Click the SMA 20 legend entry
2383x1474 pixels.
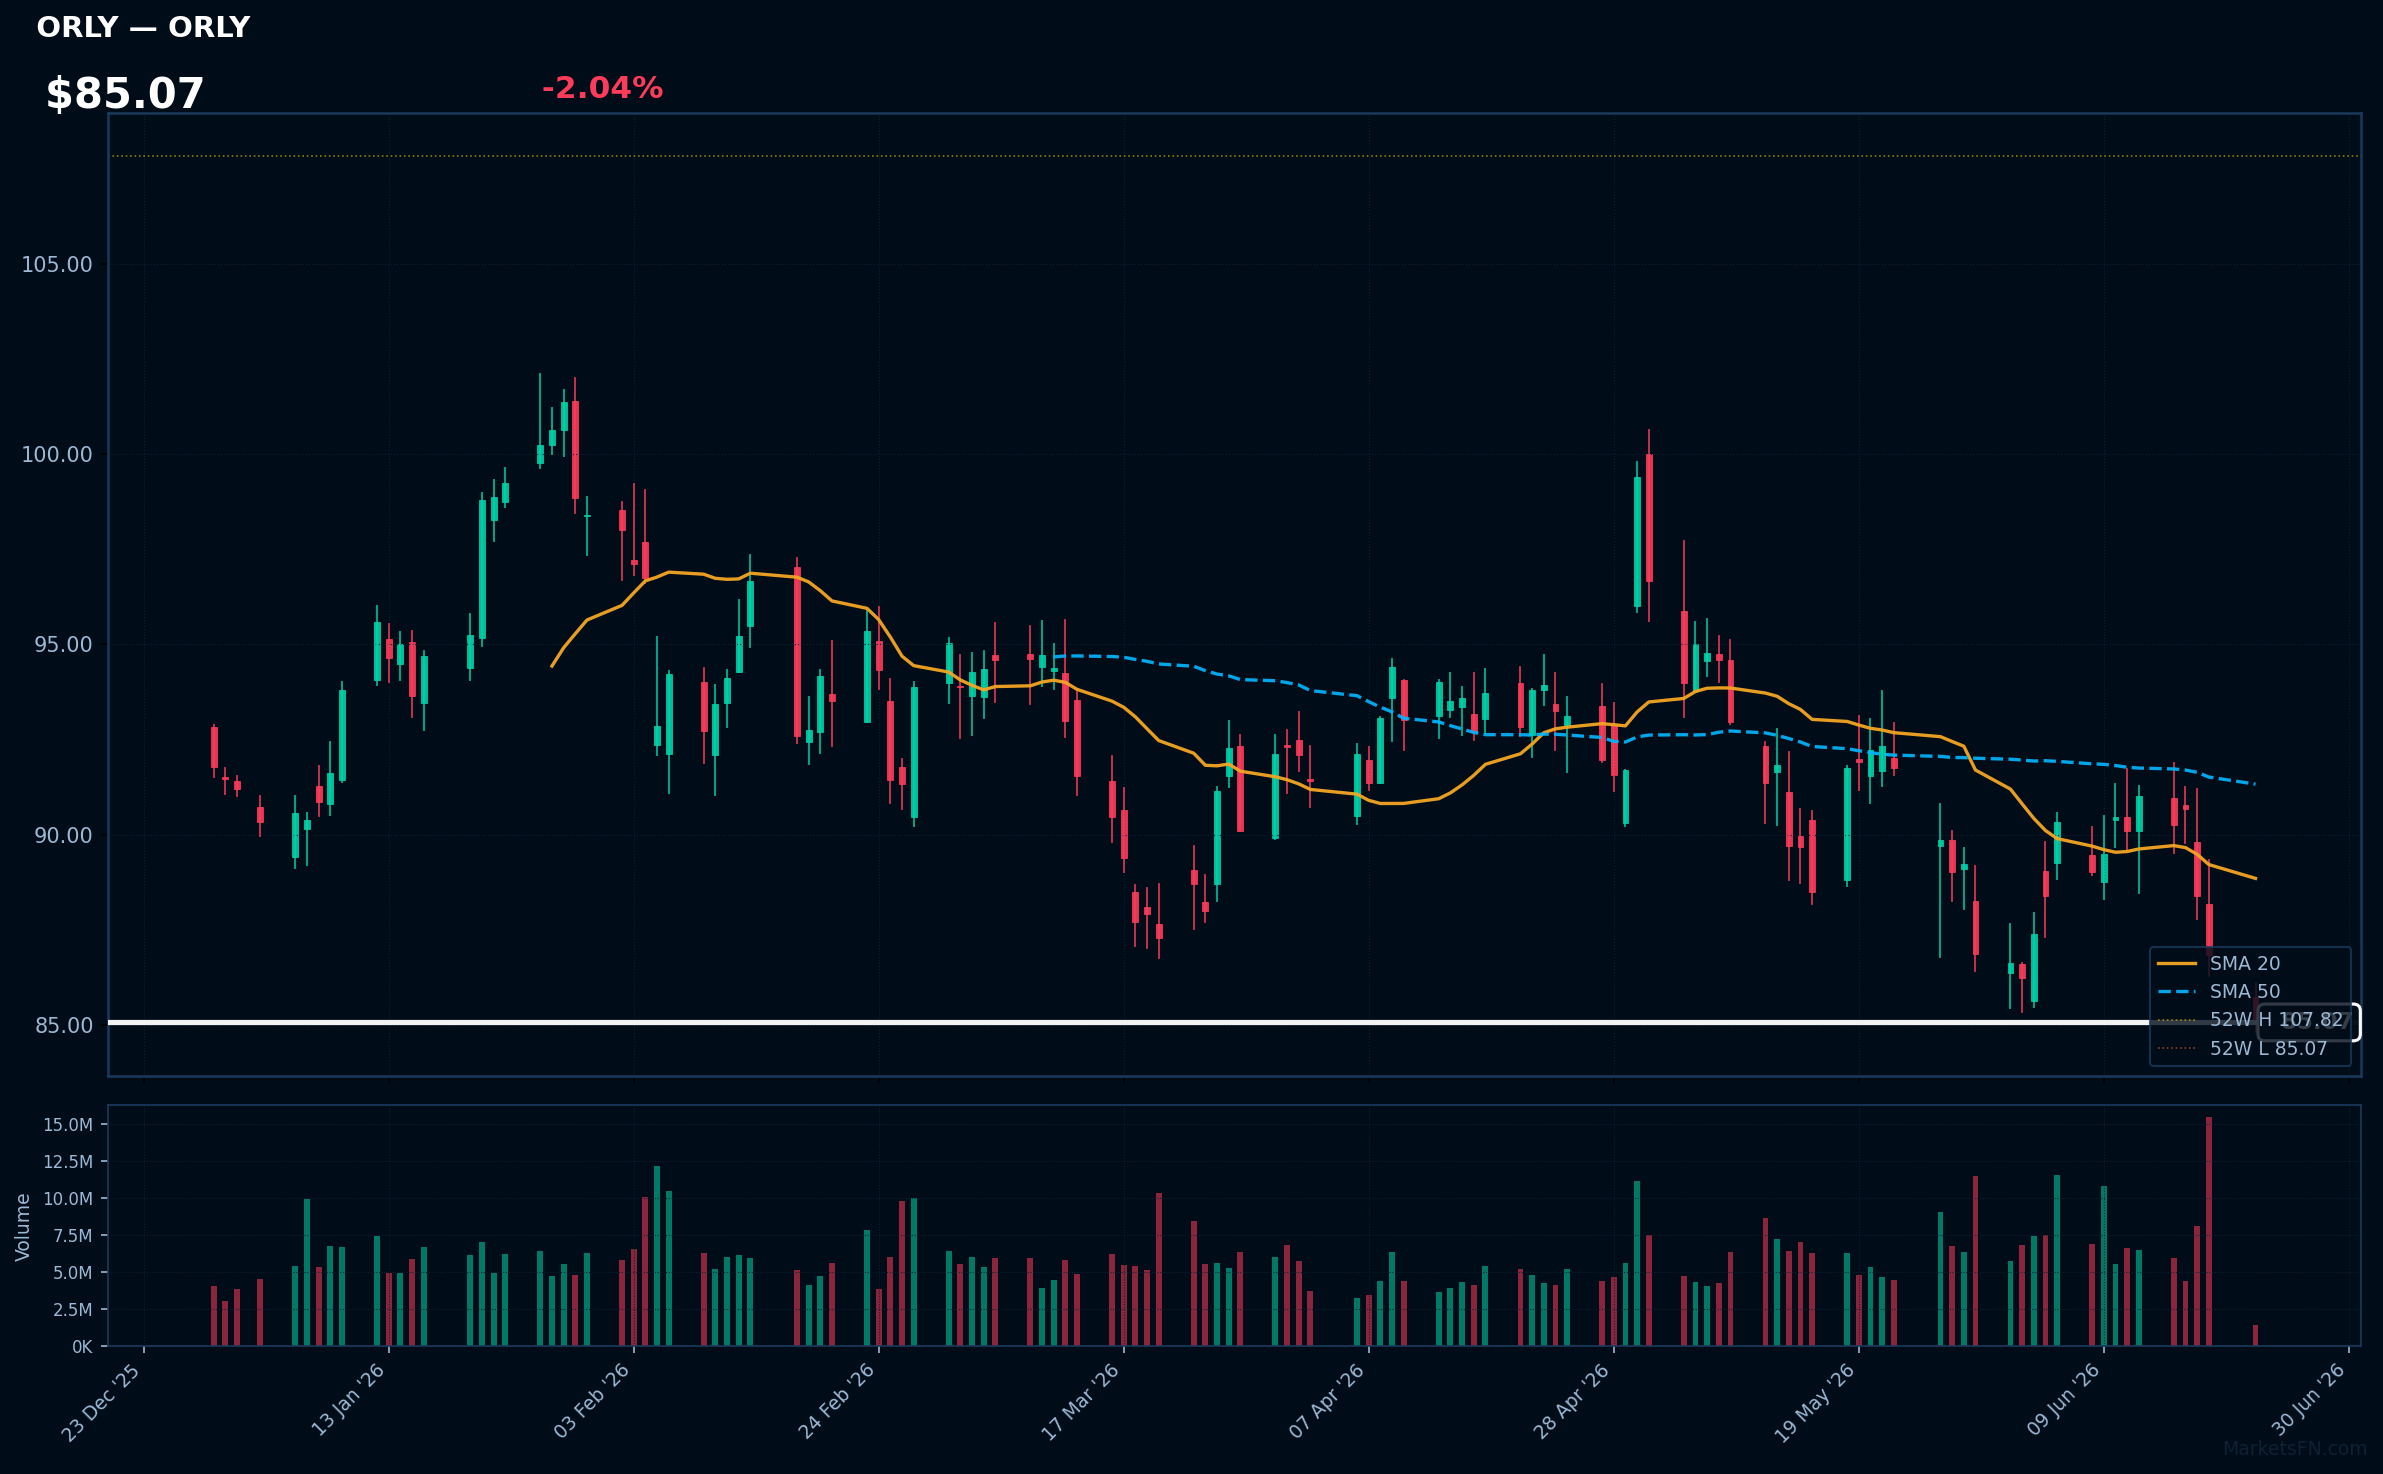pos(2218,963)
